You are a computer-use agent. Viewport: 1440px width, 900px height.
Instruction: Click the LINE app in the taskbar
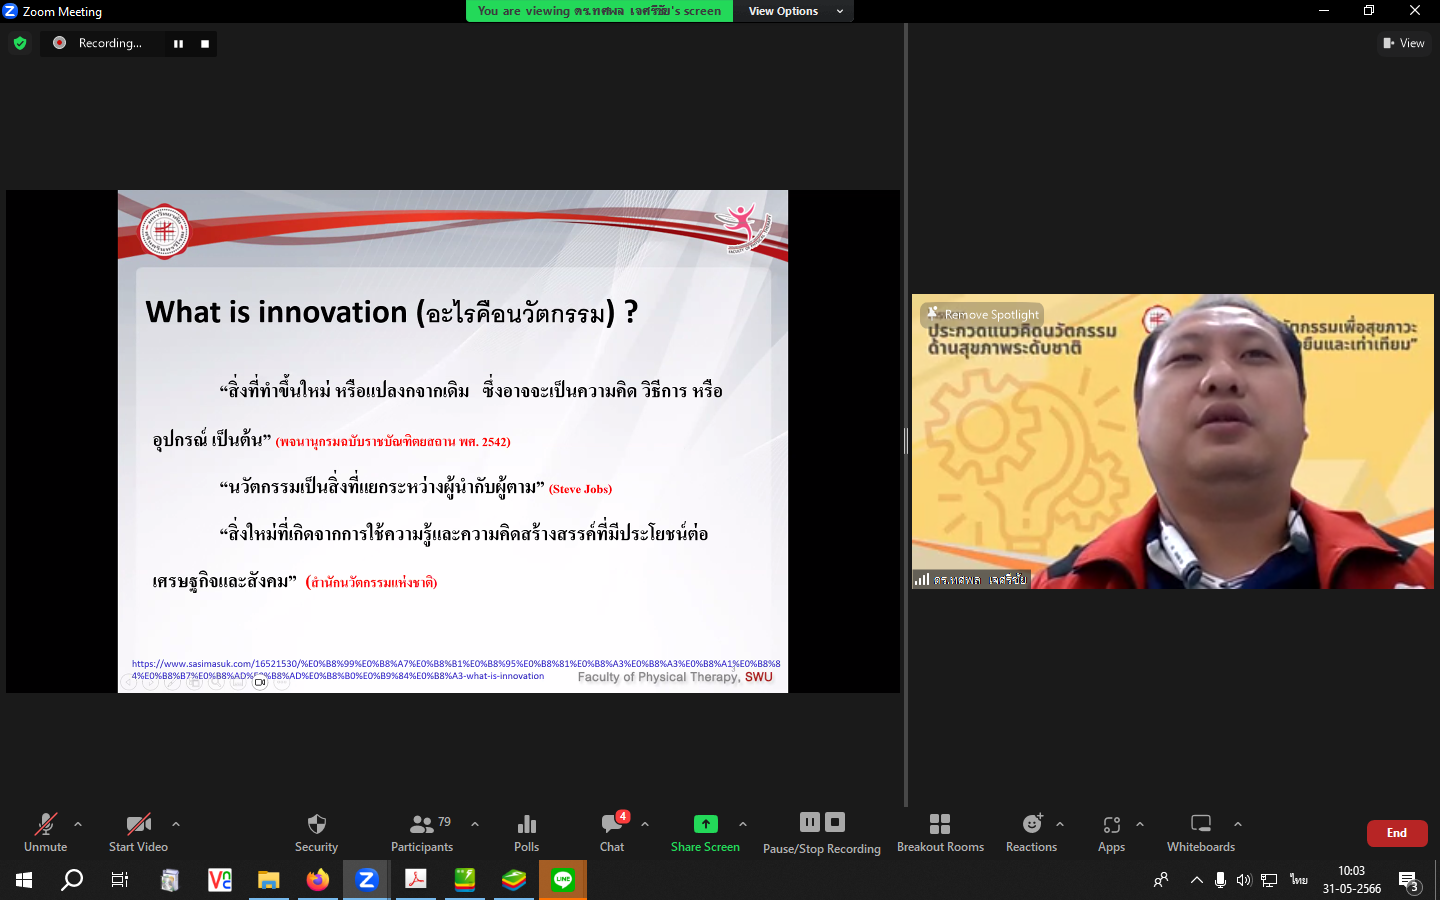click(x=563, y=880)
